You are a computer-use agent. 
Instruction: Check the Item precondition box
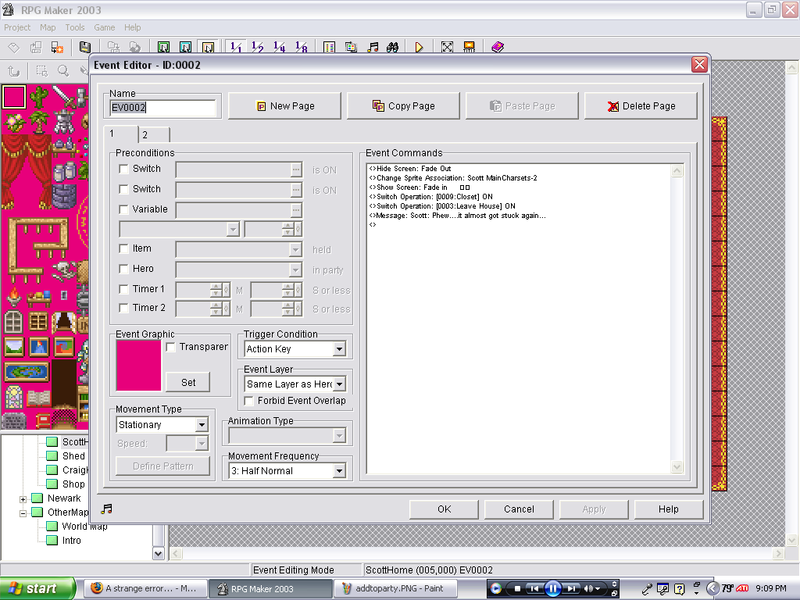(123, 248)
